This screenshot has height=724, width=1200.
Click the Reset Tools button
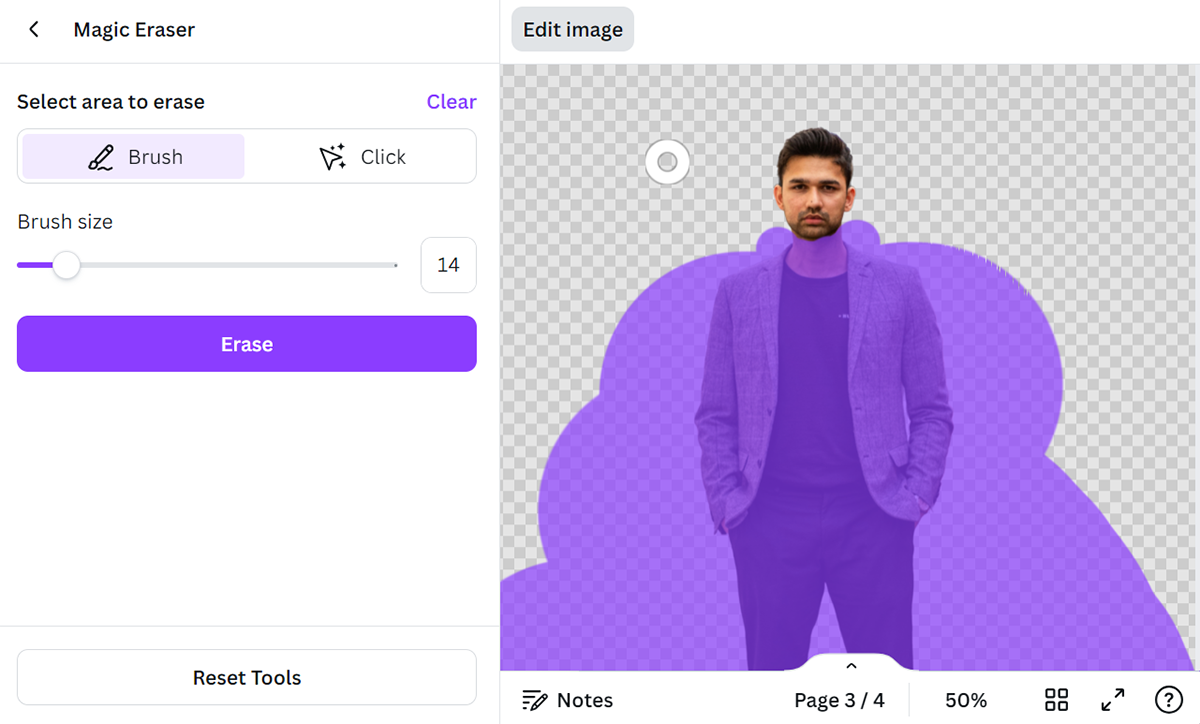247,677
